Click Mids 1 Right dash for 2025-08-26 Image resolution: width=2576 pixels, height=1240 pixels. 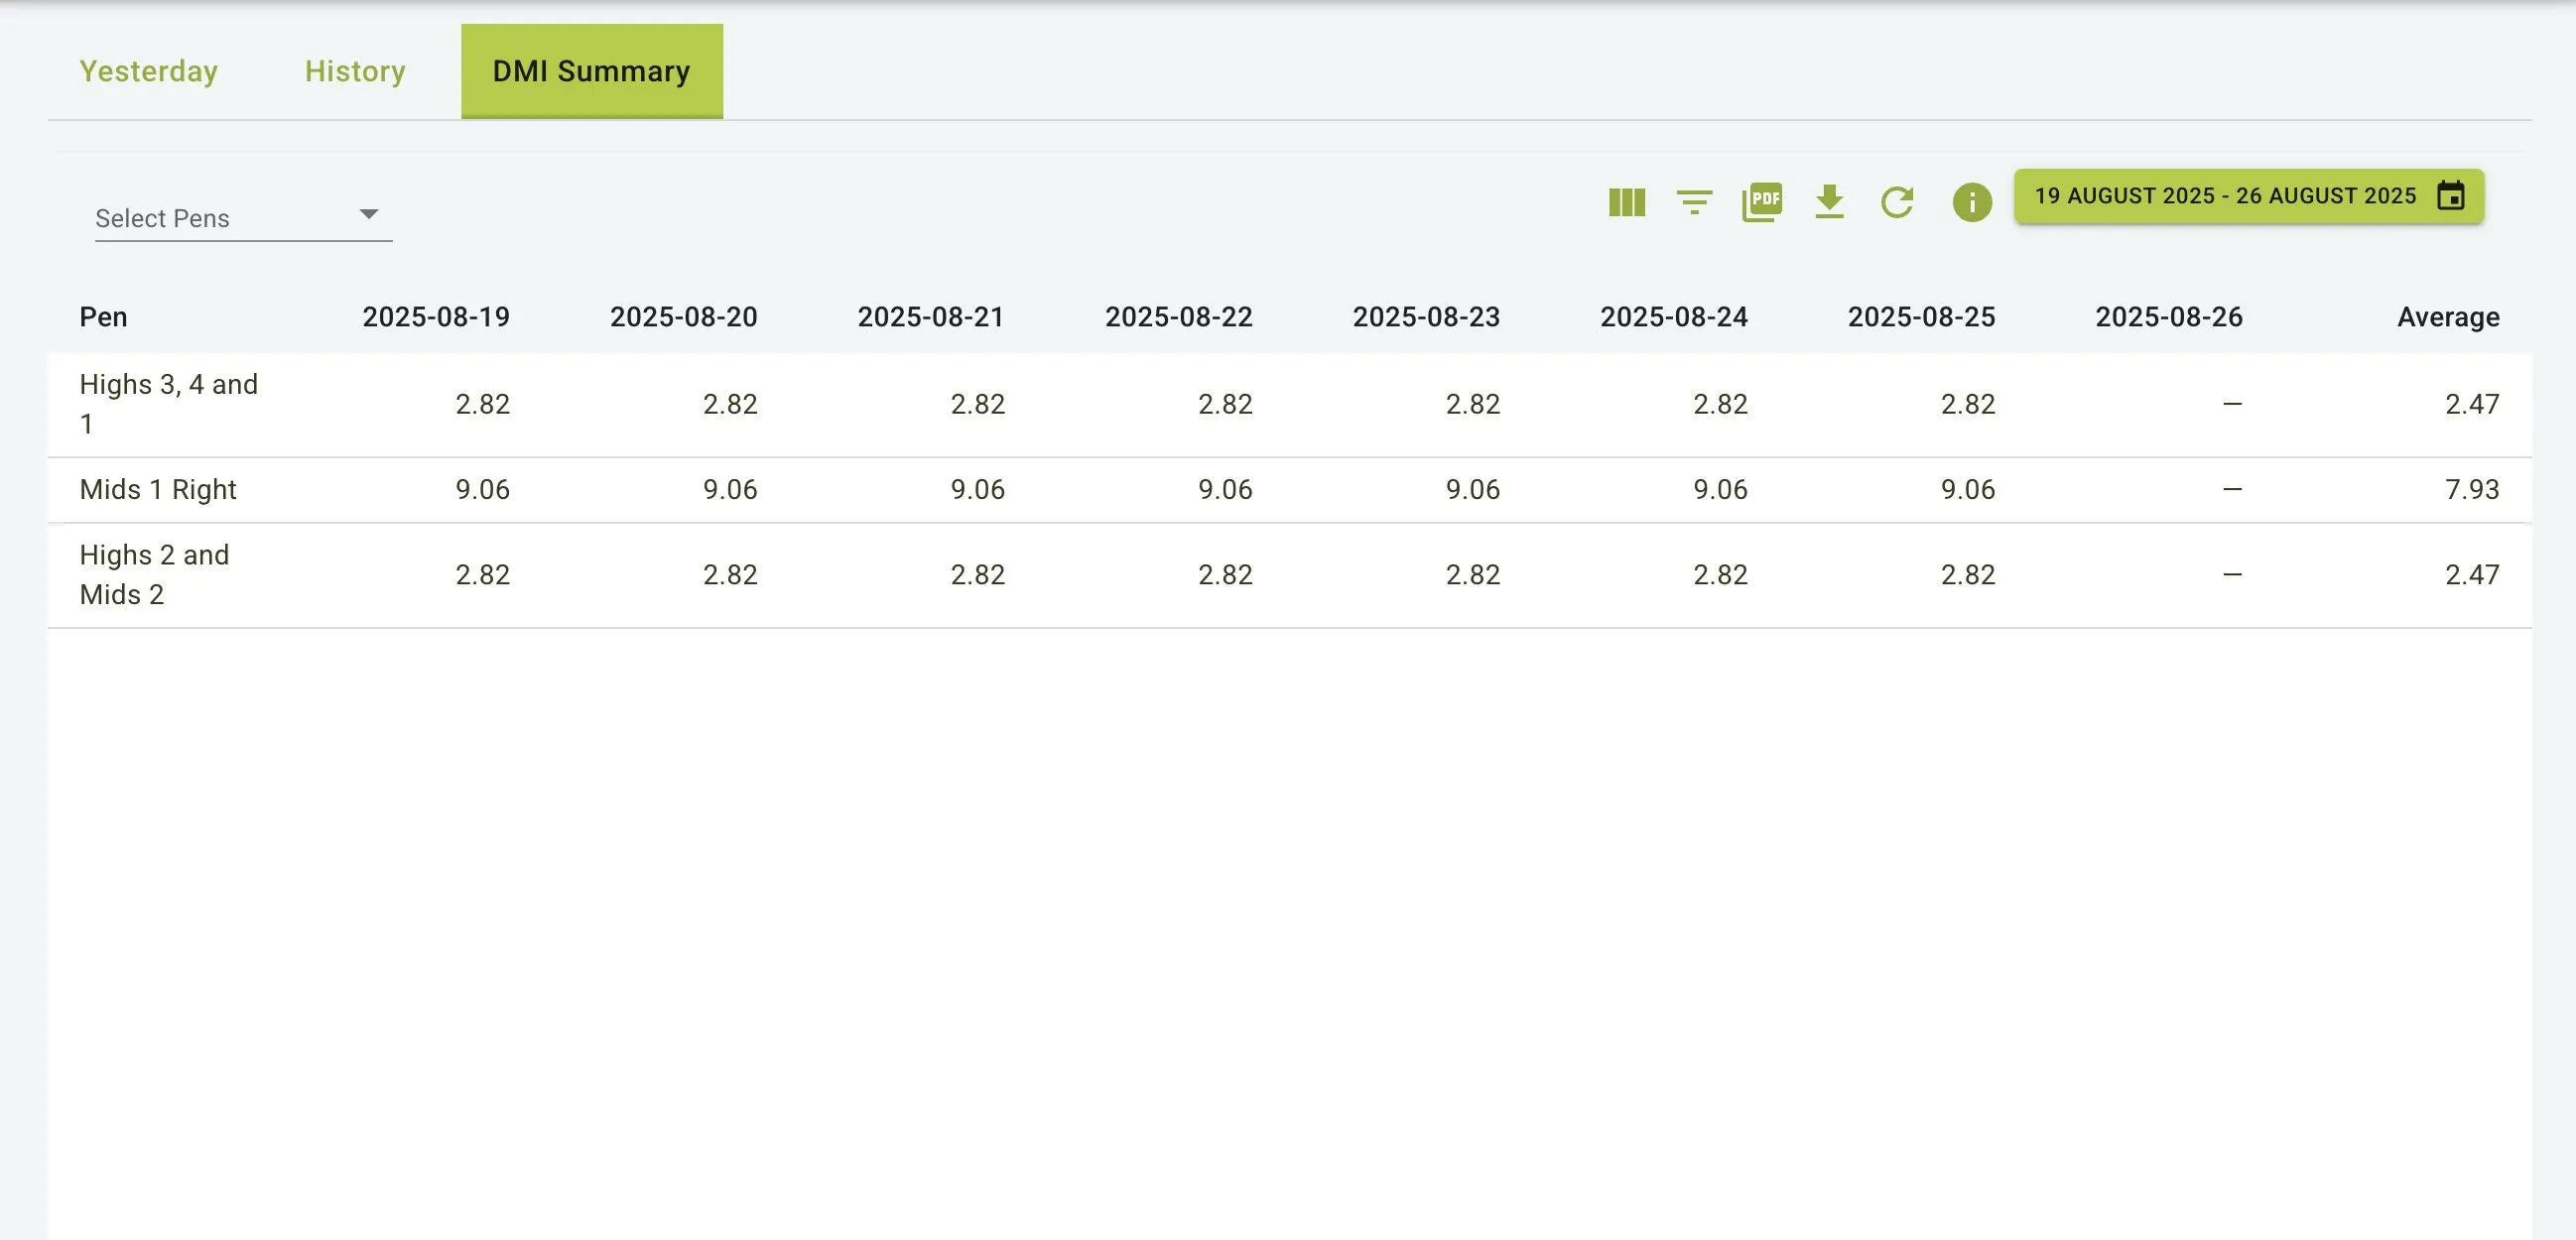point(2232,490)
